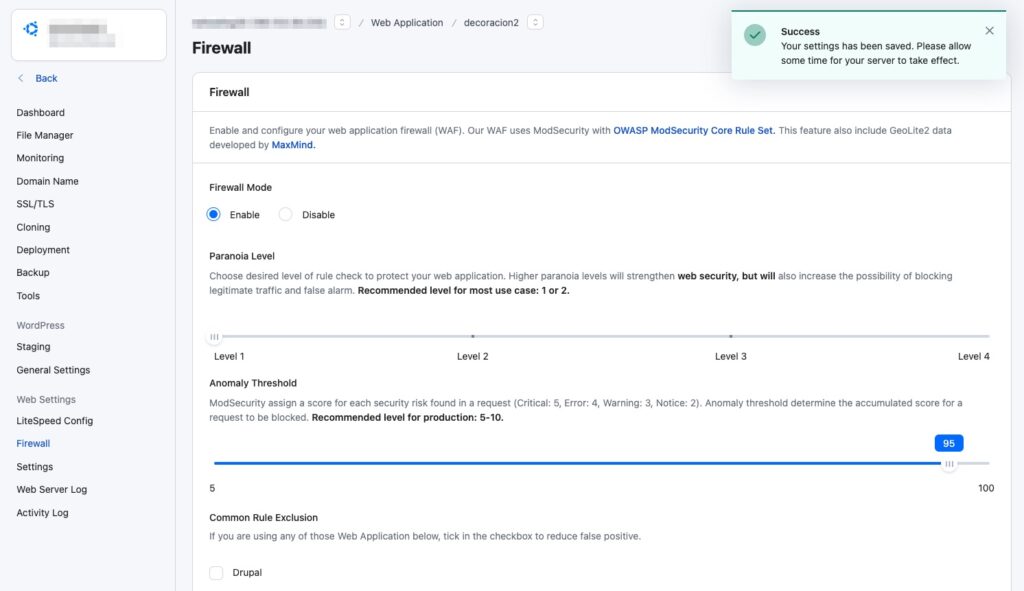
Task: Open Settings under Web Settings
Action: point(35,467)
